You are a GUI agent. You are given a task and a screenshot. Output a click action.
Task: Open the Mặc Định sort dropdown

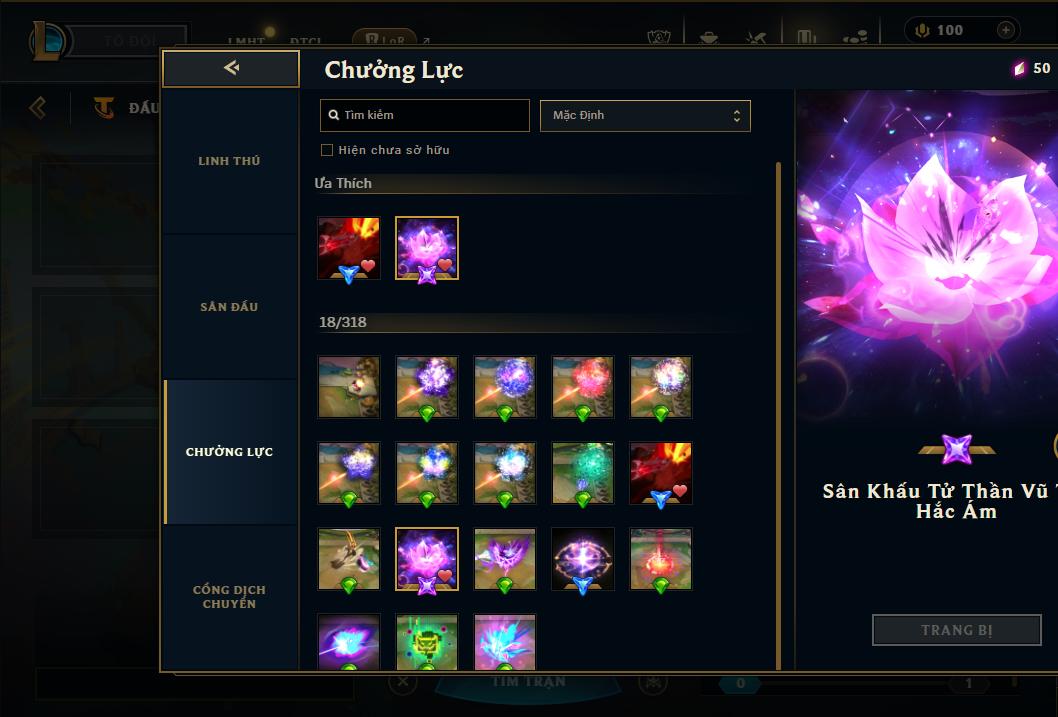(645, 115)
